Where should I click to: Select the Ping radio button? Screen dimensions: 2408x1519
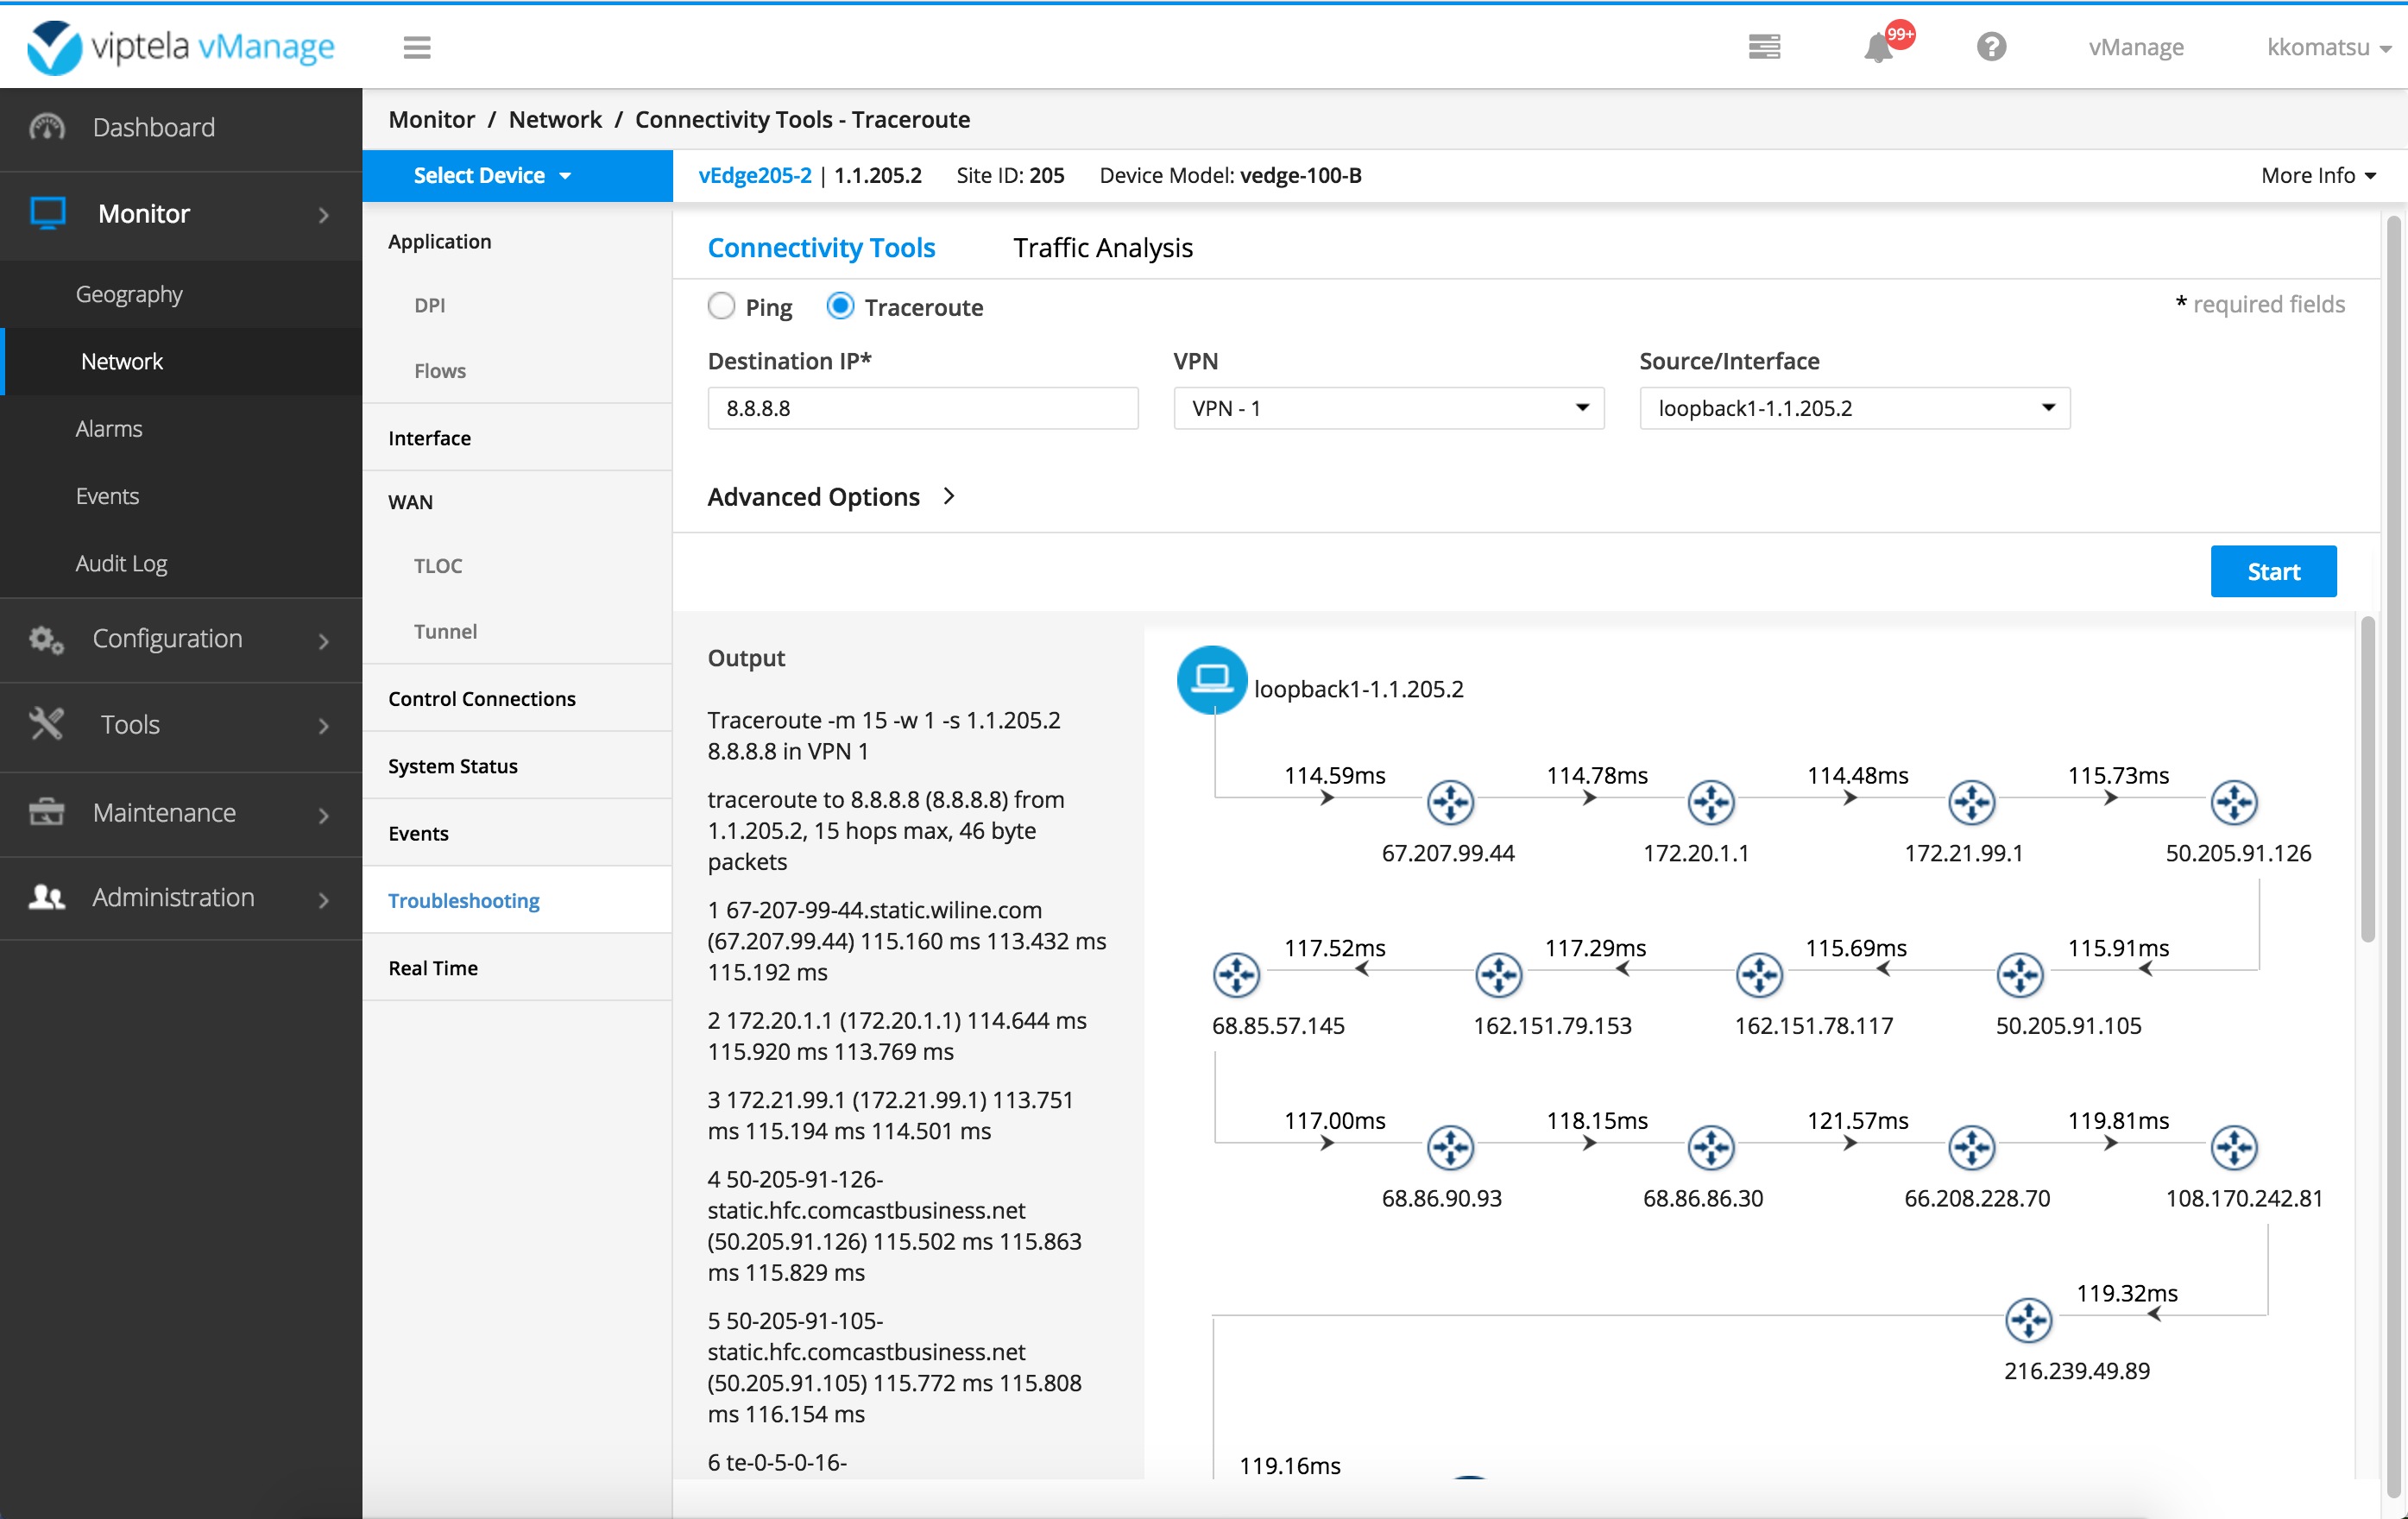pos(722,307)
